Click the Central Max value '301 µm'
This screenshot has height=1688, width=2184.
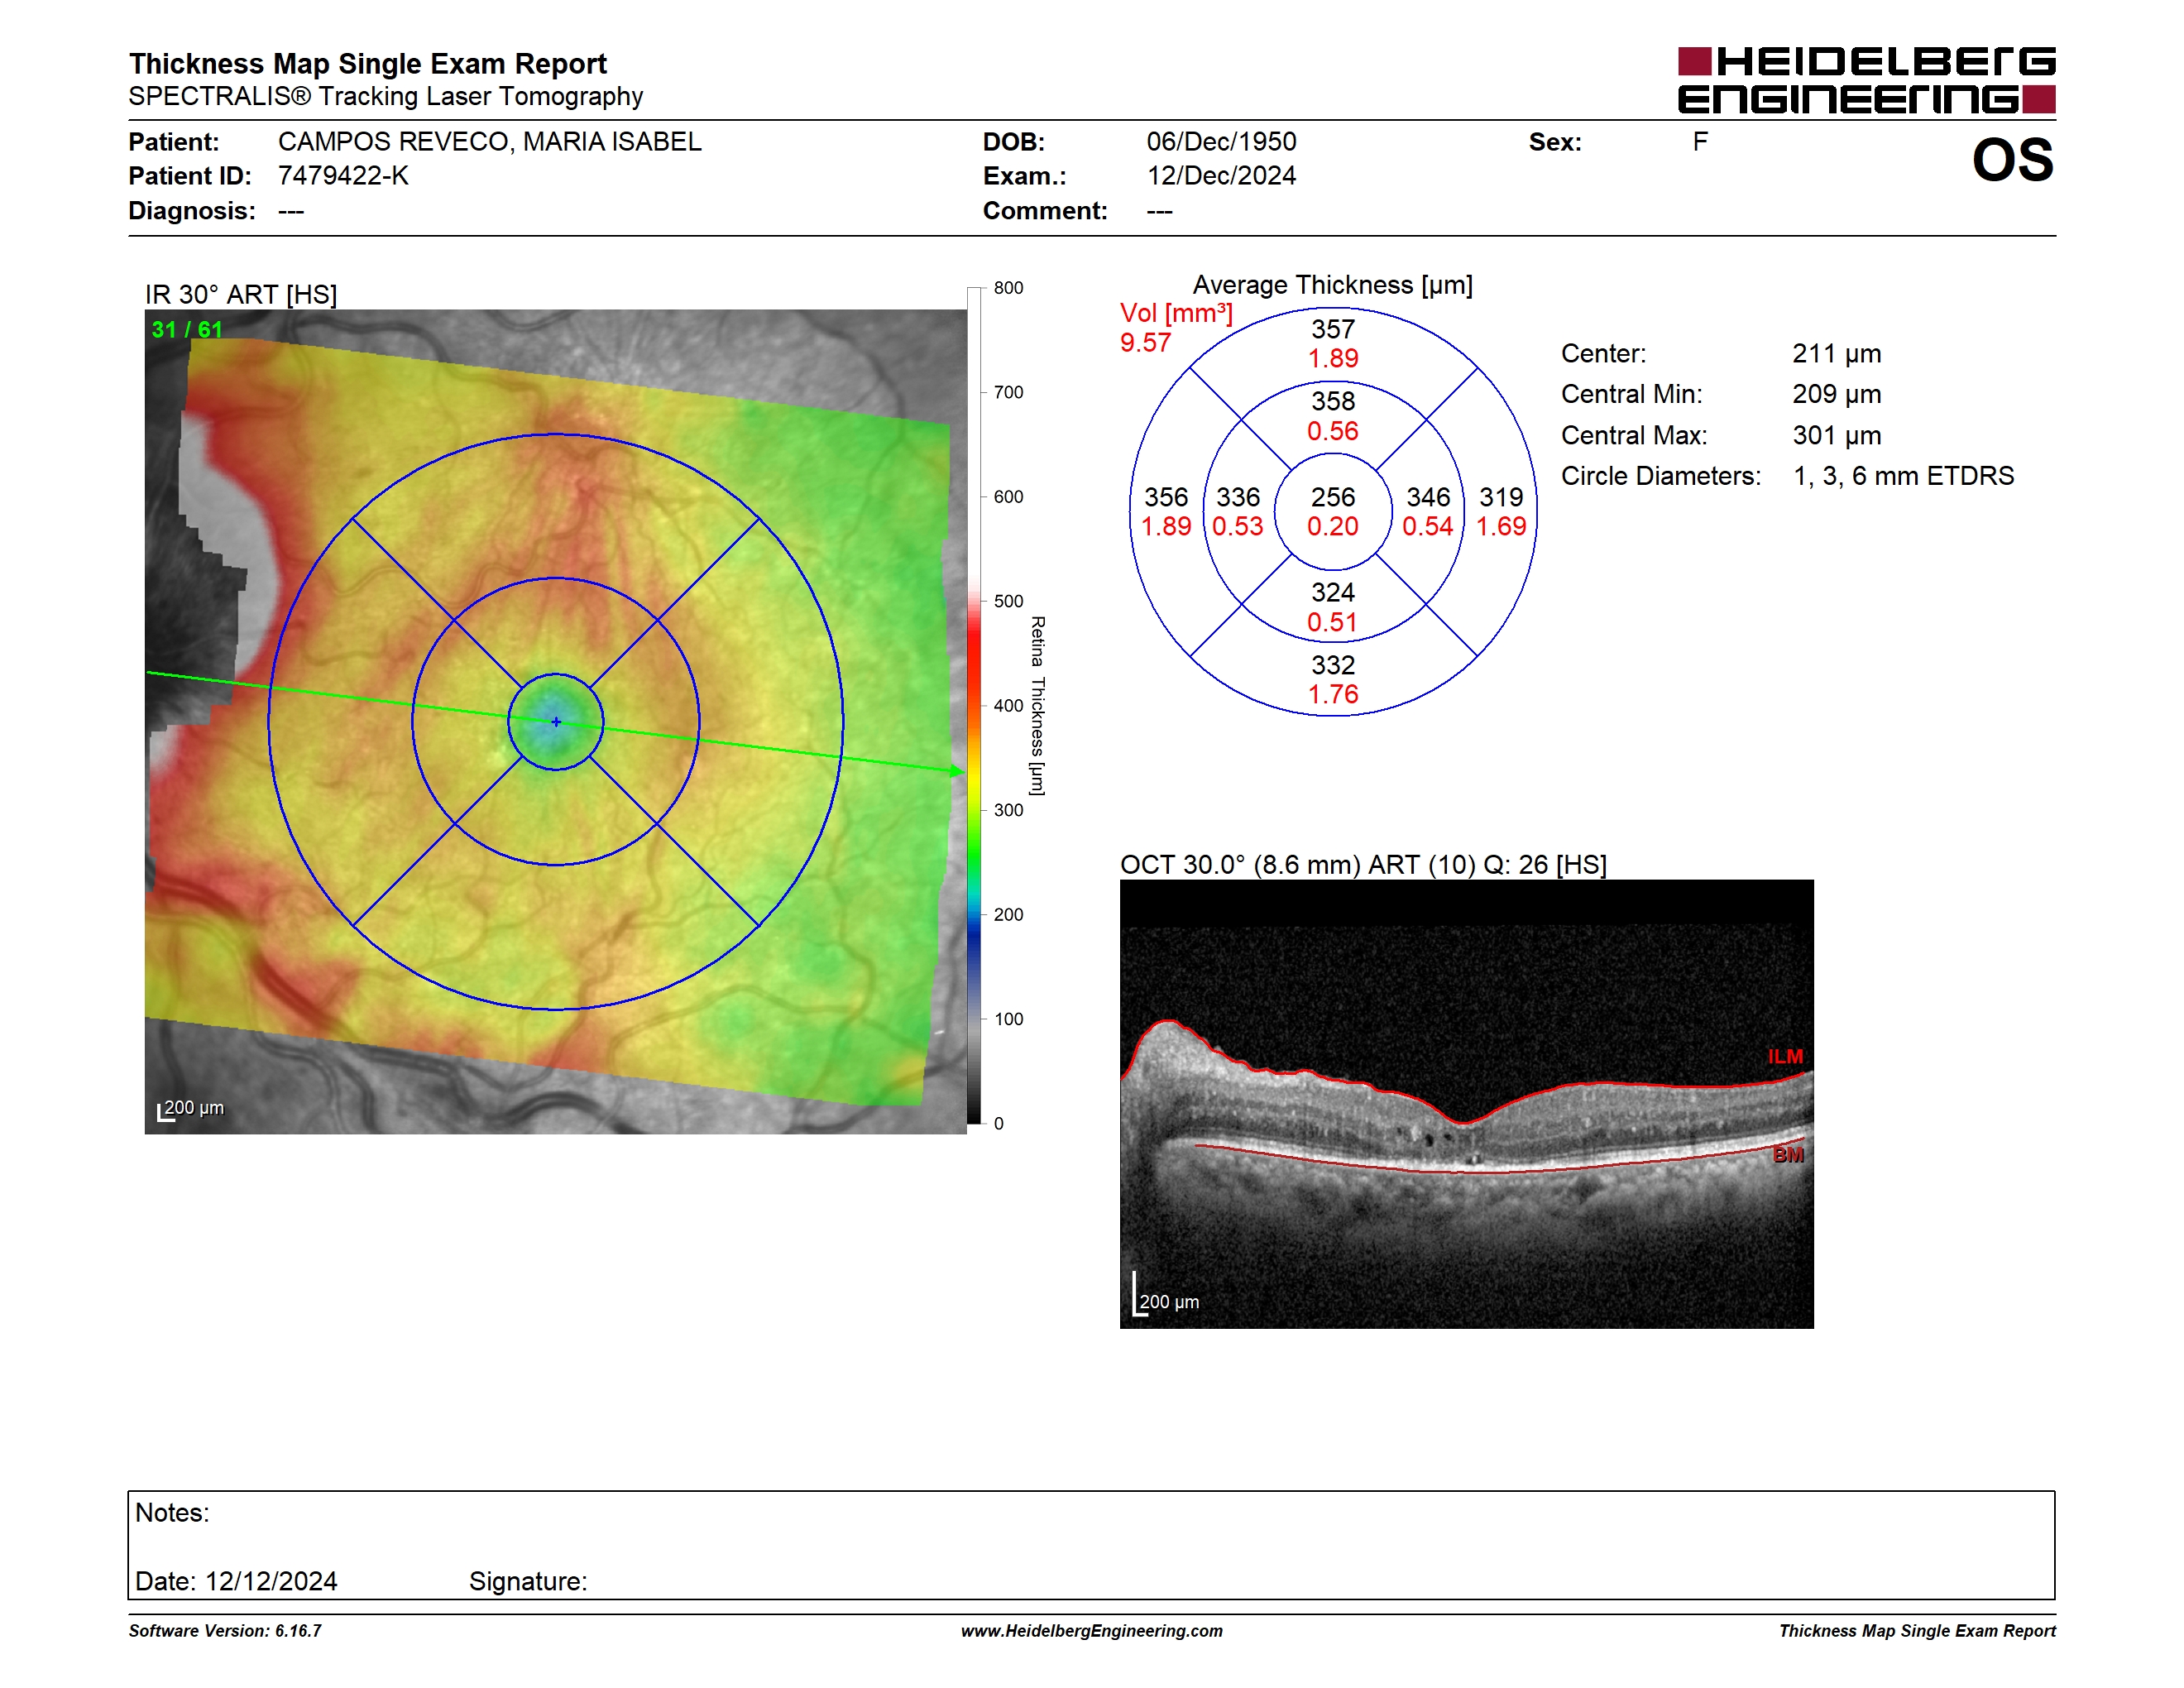[1836, 436]
